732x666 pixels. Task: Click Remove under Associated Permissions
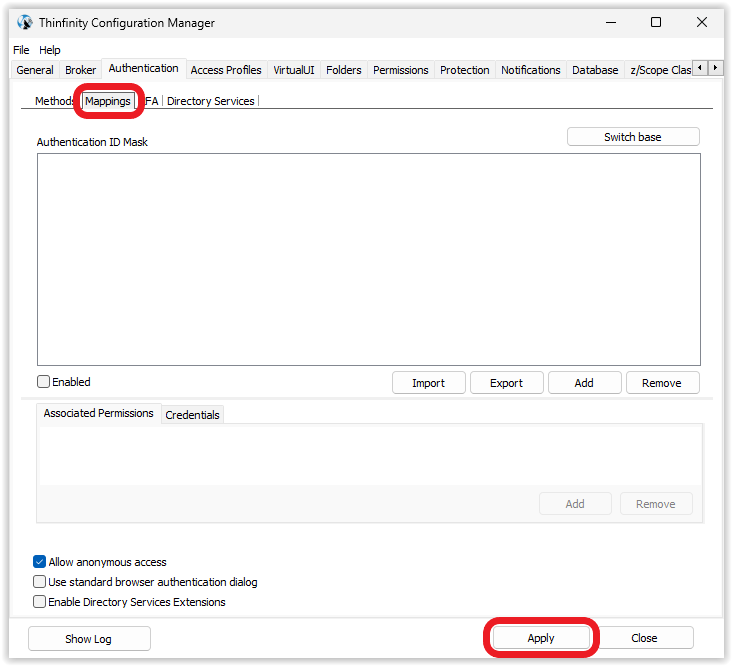click(656, 504)
